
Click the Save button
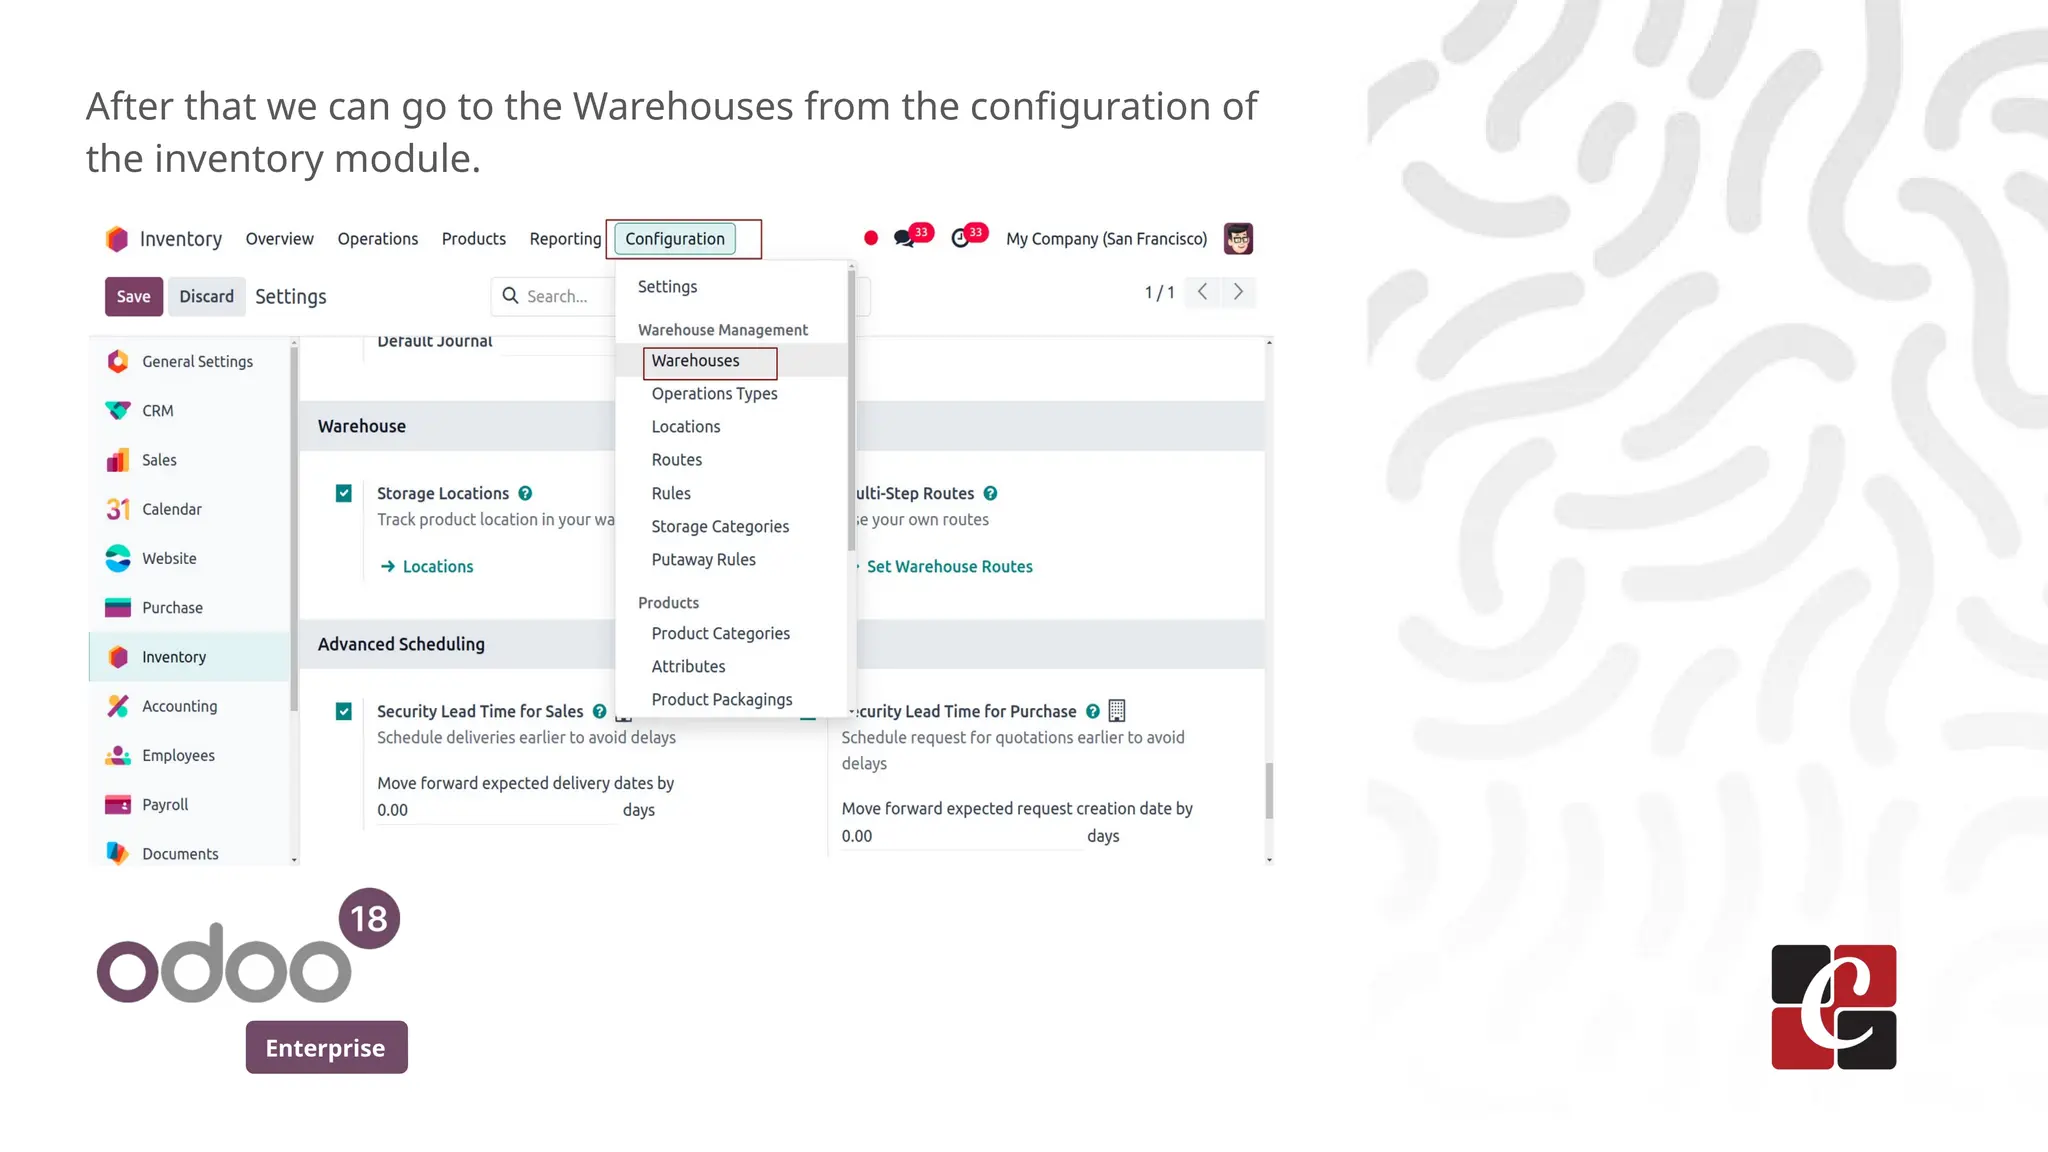pos(134,296)
